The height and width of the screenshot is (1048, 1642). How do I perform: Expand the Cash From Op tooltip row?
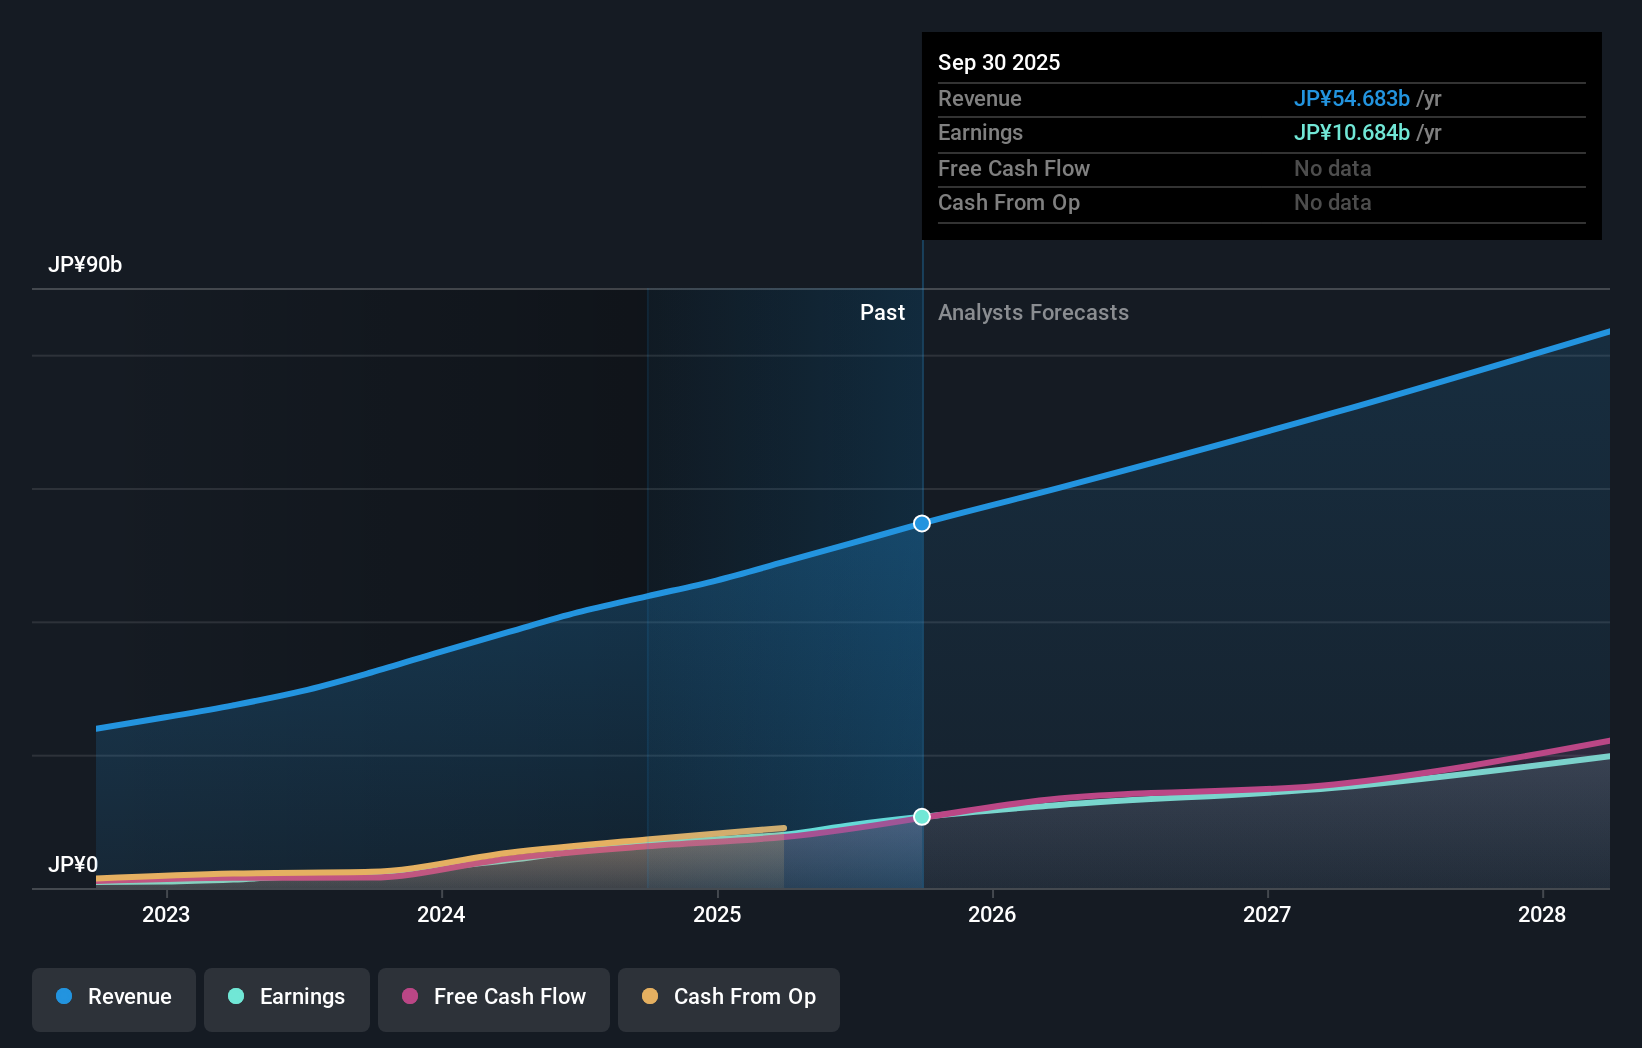tap(1009, 203)
